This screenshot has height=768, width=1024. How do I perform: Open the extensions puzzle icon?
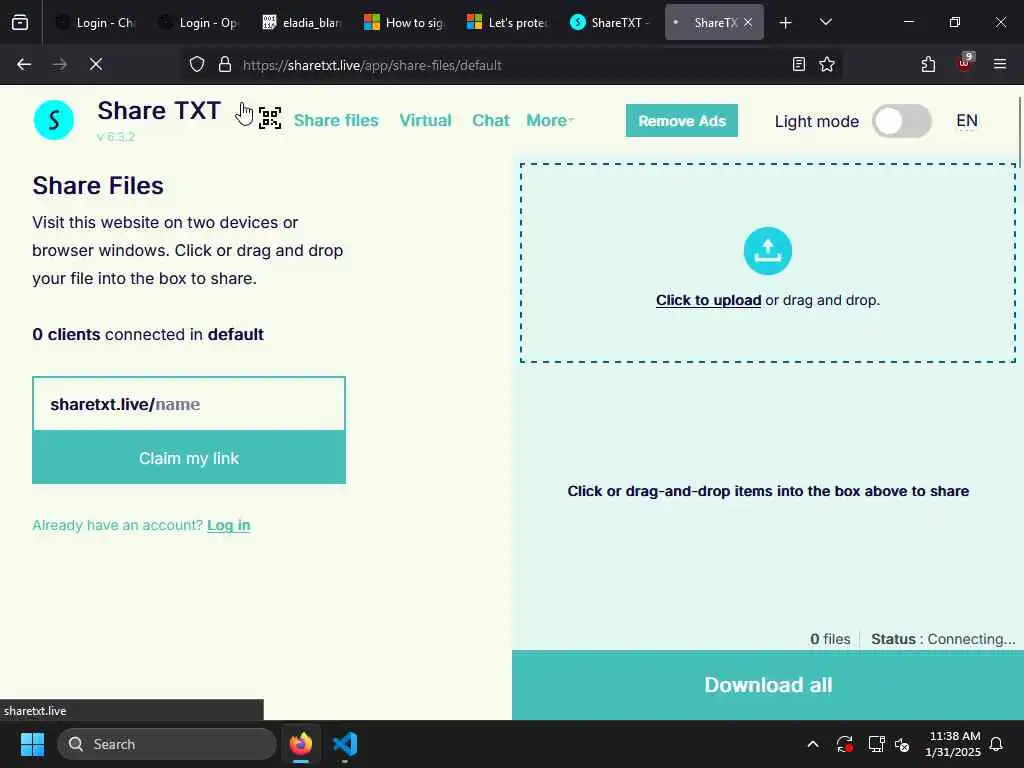(928, 64)
